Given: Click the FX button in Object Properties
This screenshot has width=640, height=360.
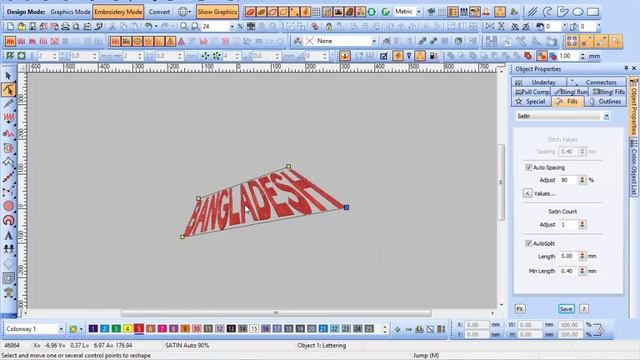Looking at the screenshot, I should (520, 309).
